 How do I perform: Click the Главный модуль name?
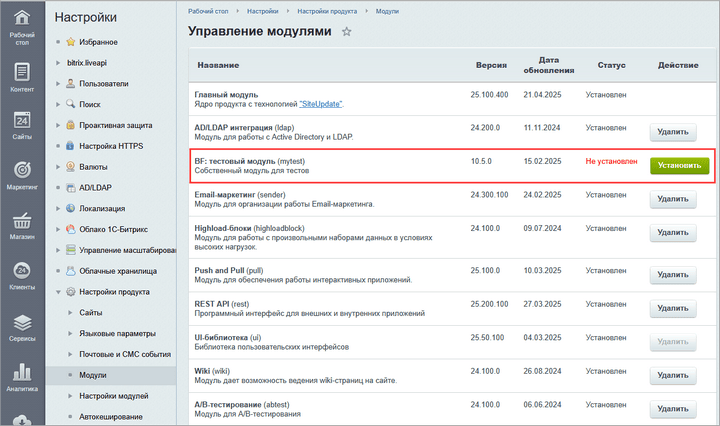(226, 95)
